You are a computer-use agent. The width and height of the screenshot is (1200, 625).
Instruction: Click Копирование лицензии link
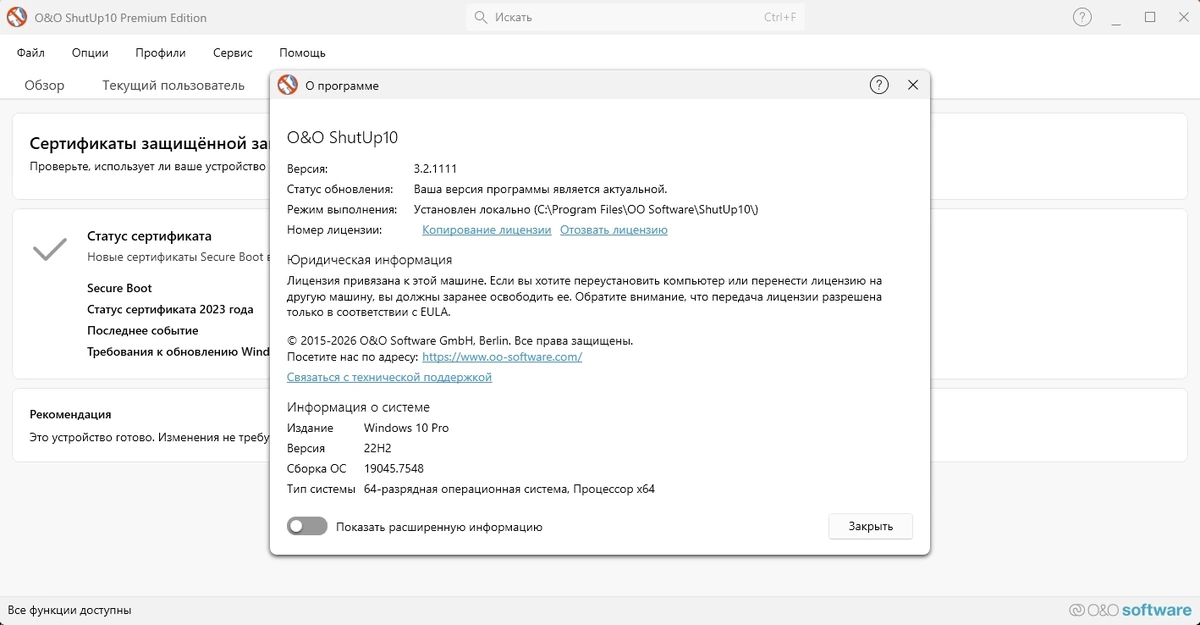point(486,230)
